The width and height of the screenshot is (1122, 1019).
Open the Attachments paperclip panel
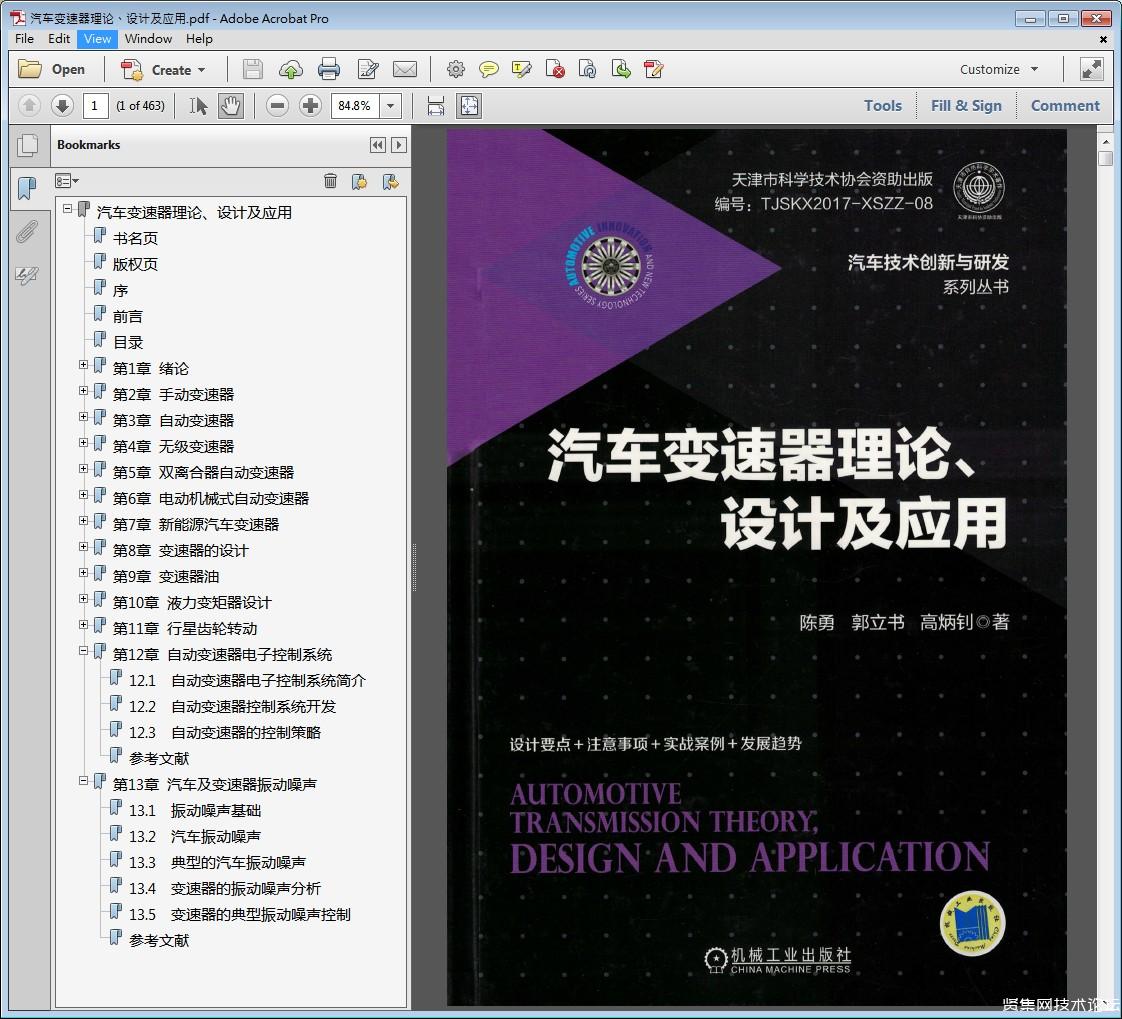coord(26,232)
